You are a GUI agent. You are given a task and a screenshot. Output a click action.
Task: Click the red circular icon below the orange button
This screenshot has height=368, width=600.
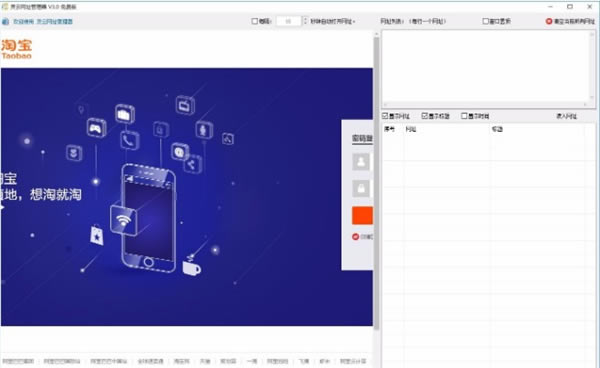click(x=355, y=237)
